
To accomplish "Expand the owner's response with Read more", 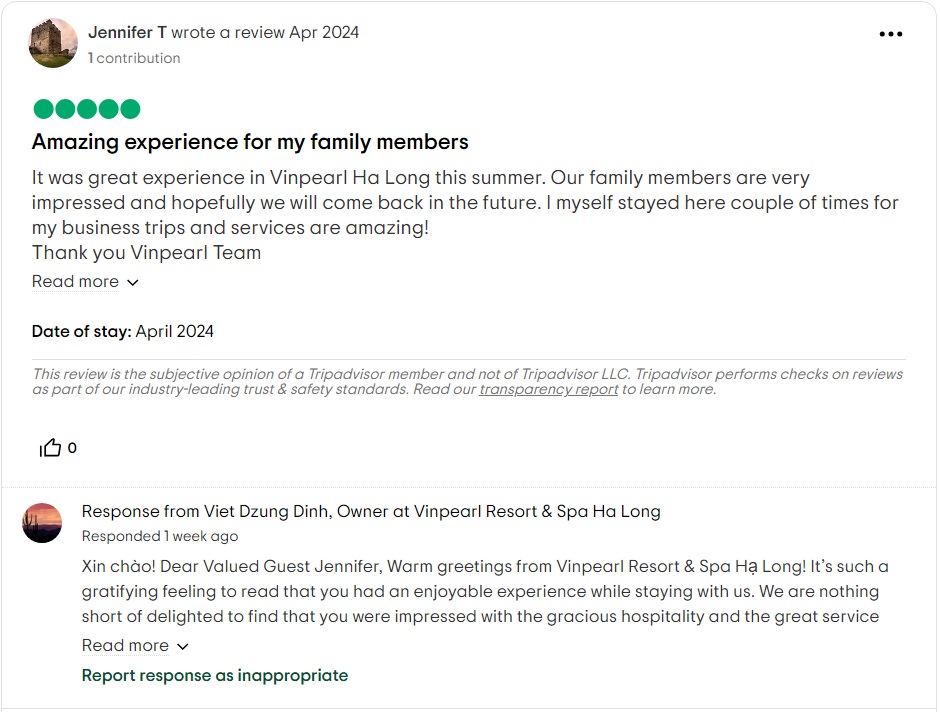I will [x=125, y=646].
